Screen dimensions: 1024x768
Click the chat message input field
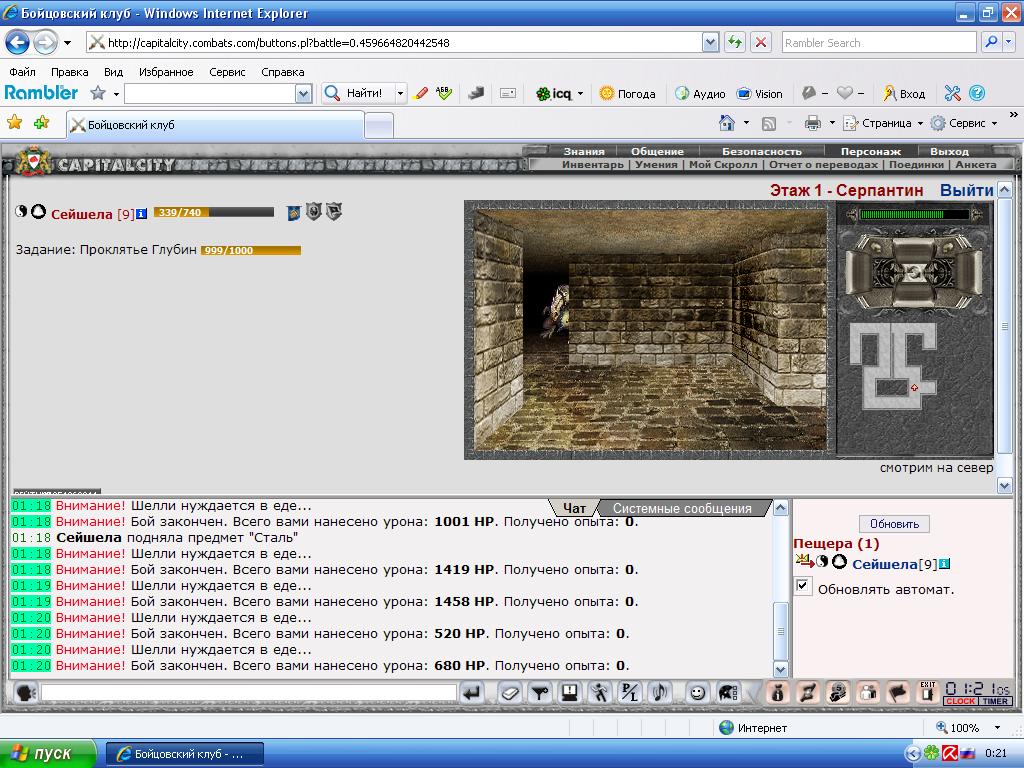coord(249,692)
